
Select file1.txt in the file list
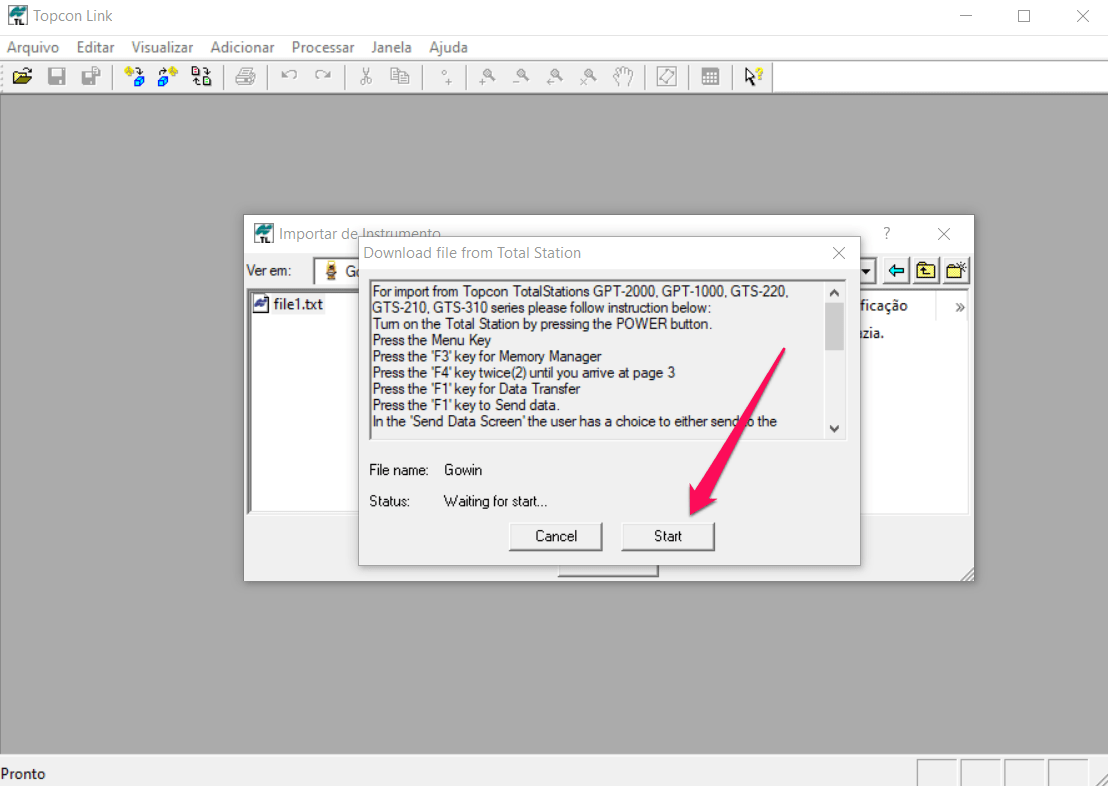289,305
